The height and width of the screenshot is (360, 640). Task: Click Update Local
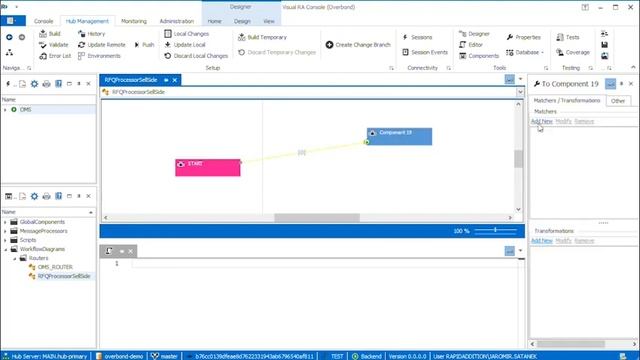point(185,45)
